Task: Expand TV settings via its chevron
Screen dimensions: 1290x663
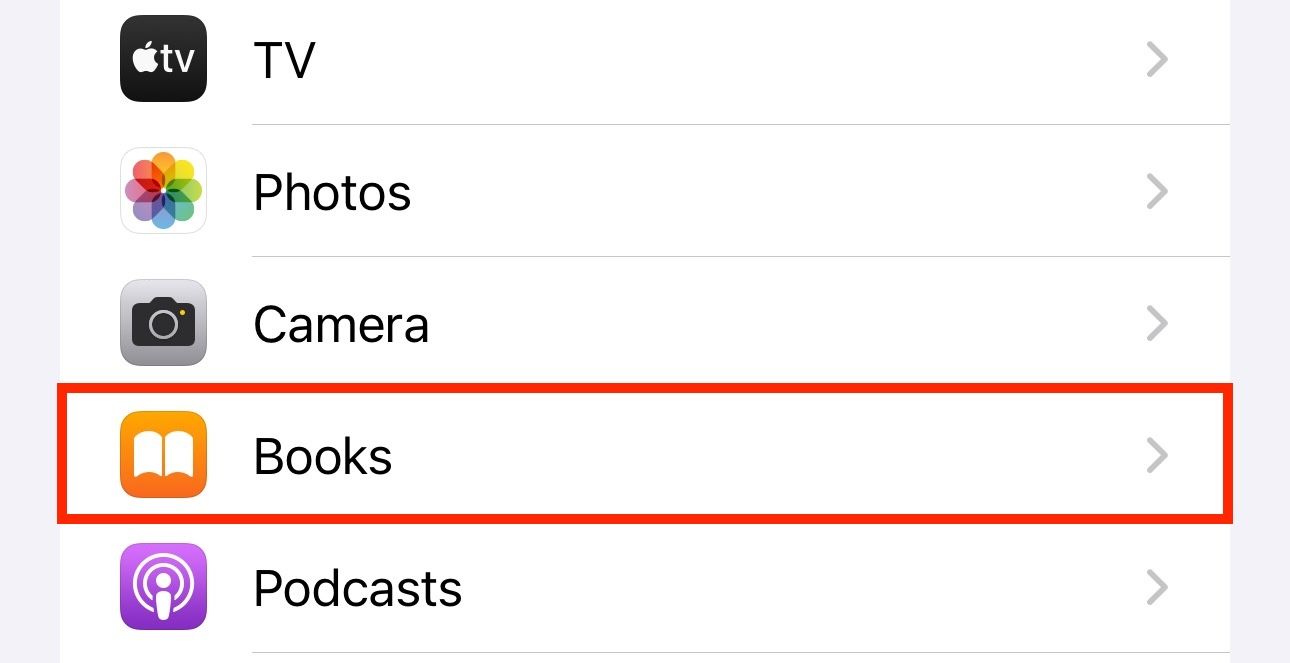Action: click(1157, 60)
